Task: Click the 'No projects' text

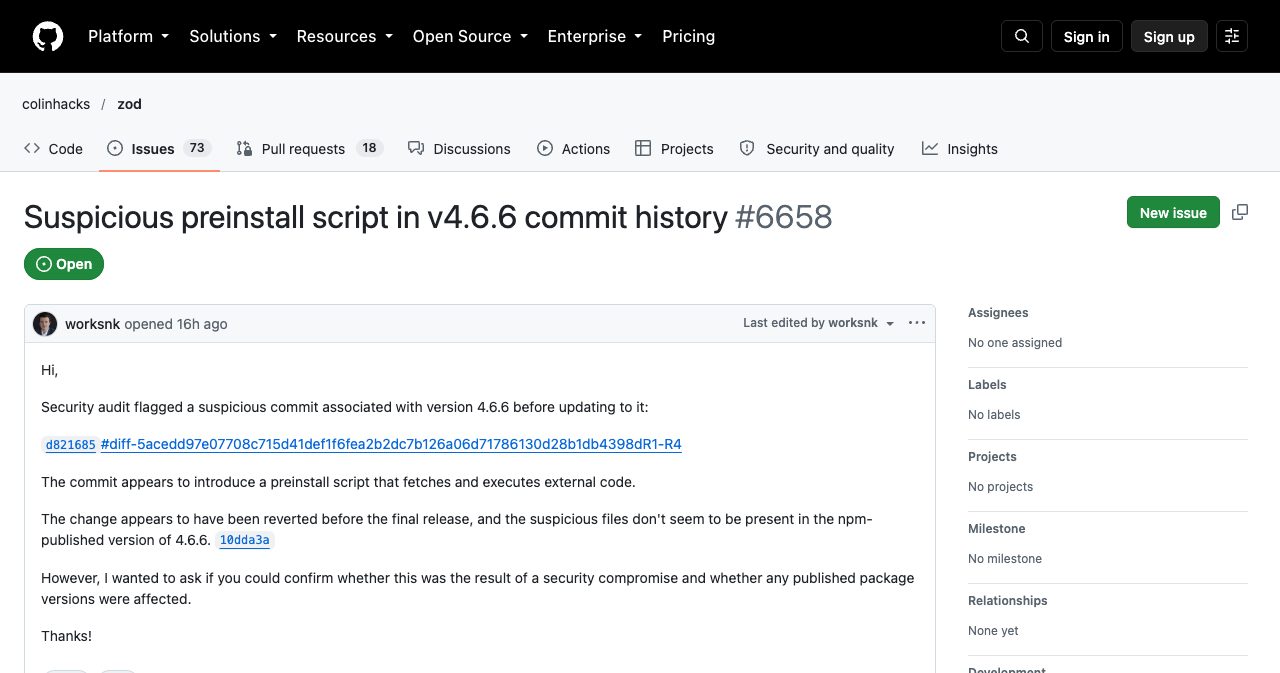Action: 1000,487
